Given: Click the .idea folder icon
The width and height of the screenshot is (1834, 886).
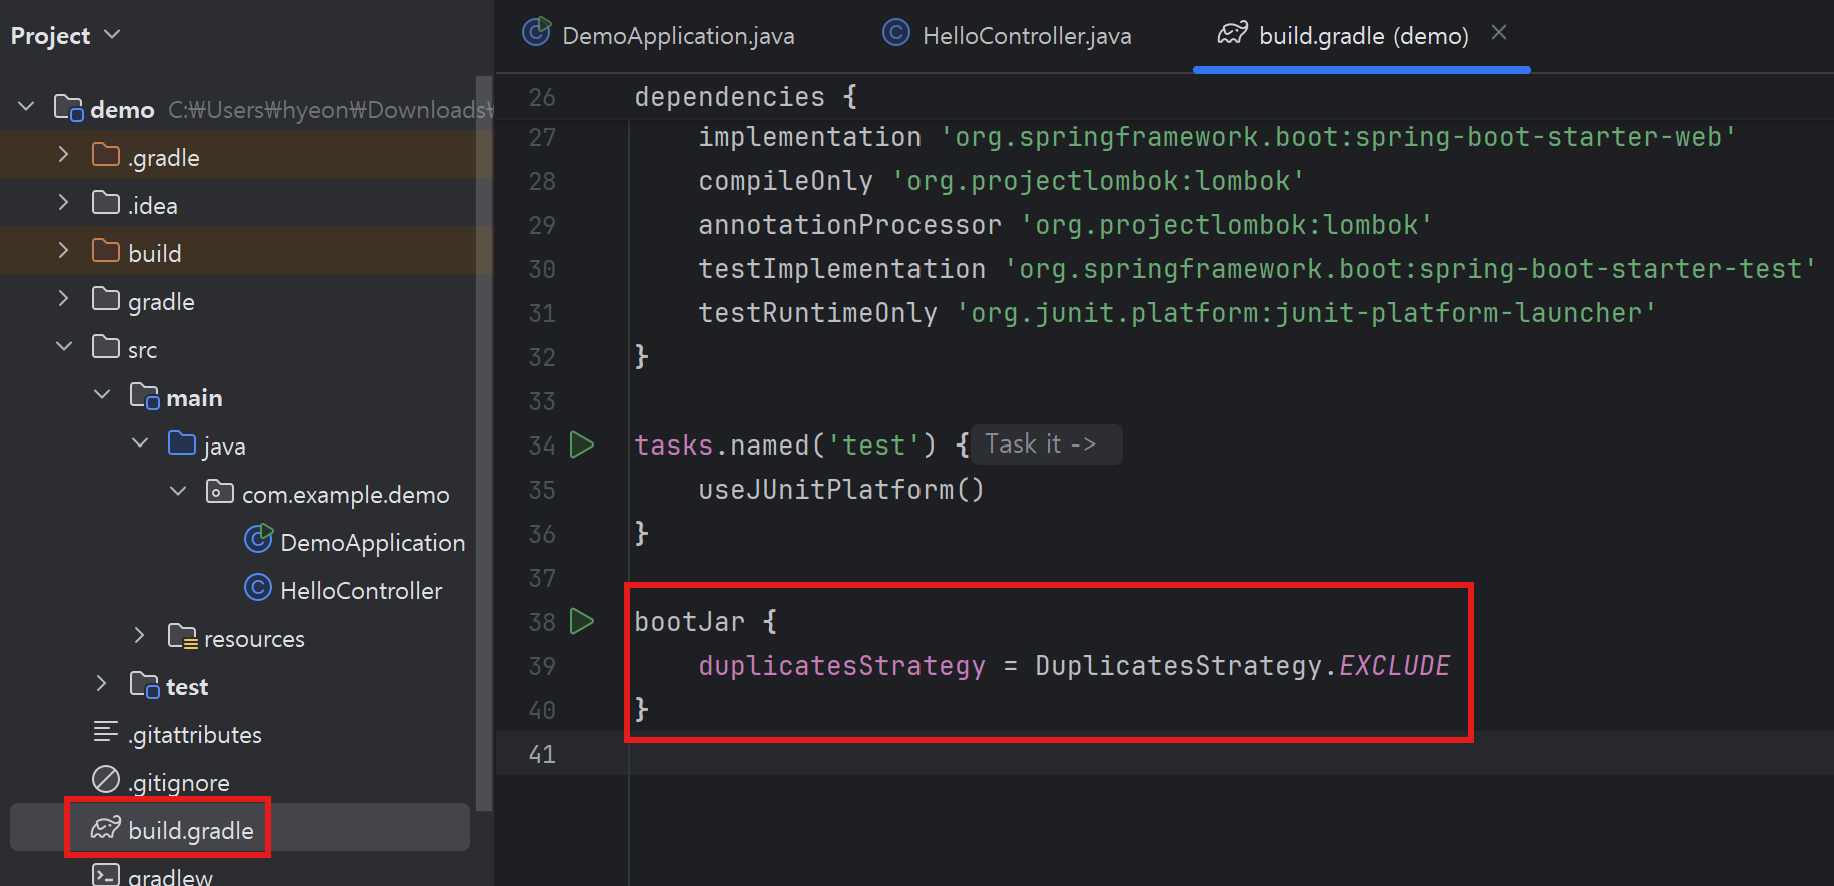Looking at the screenshot, I should pos(106,204).
